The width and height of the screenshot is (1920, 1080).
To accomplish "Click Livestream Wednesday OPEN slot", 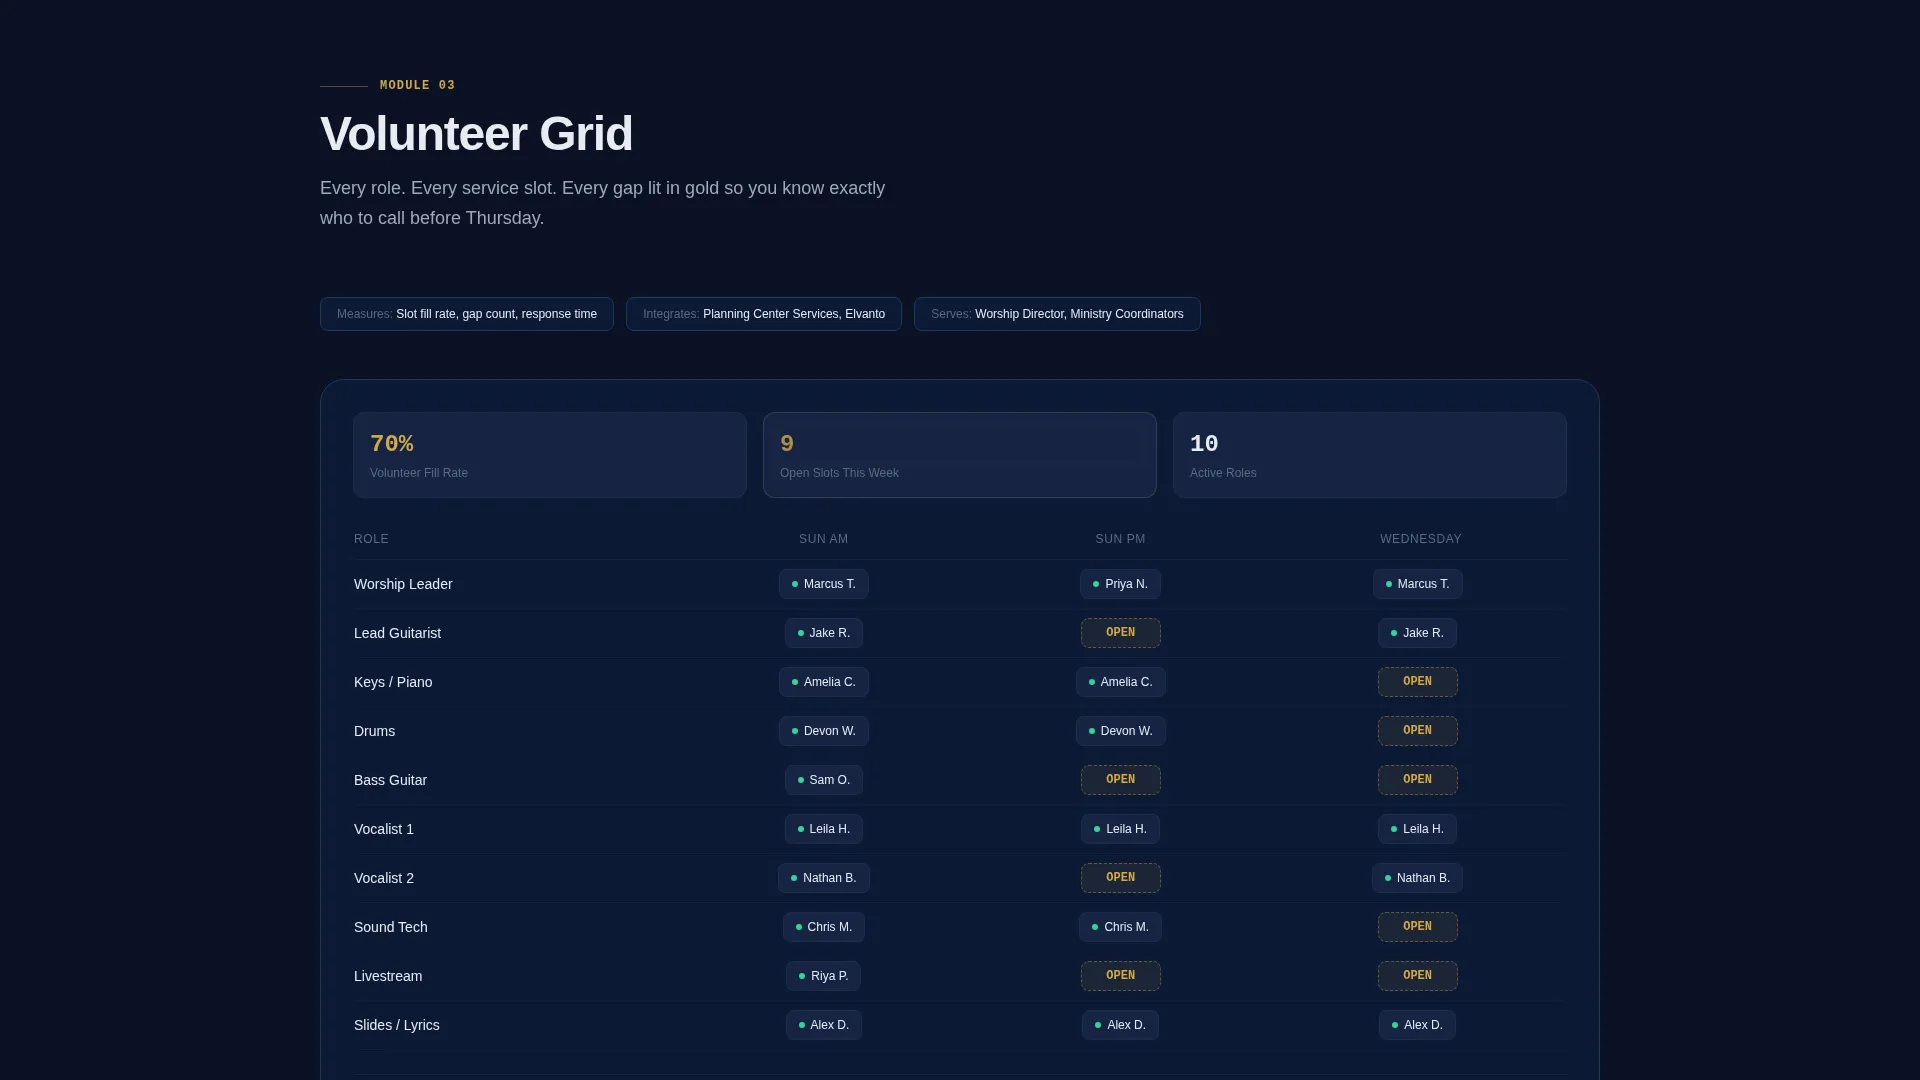I will pyautogui.click(x=1417, y=976).
